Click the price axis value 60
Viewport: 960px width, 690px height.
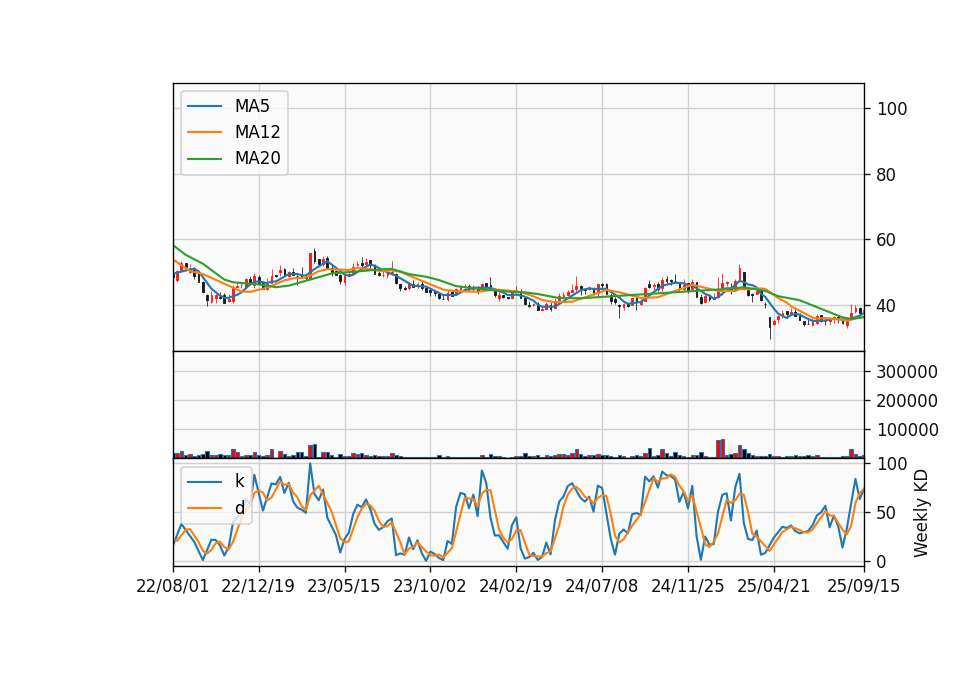(x=886, y=240)
